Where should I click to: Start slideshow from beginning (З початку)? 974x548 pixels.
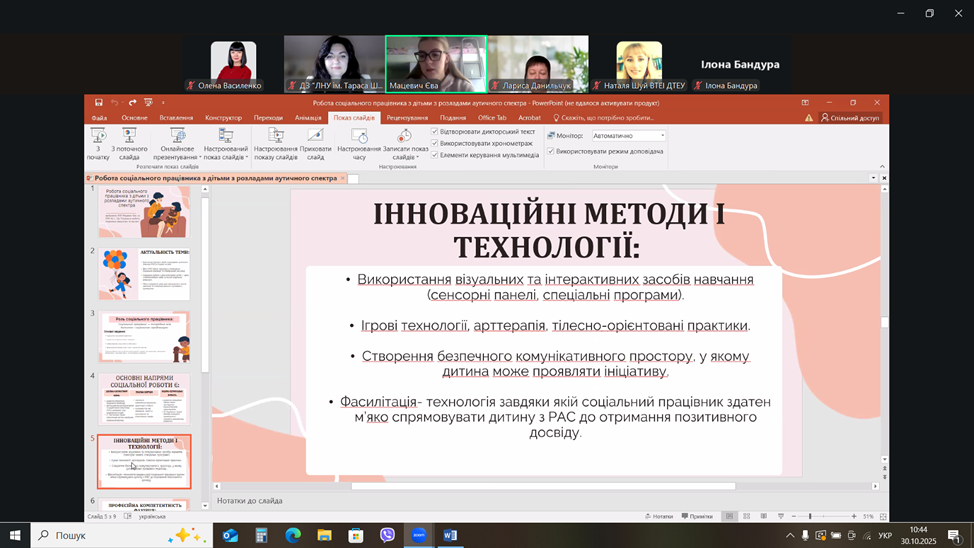[x=98, y=143]
